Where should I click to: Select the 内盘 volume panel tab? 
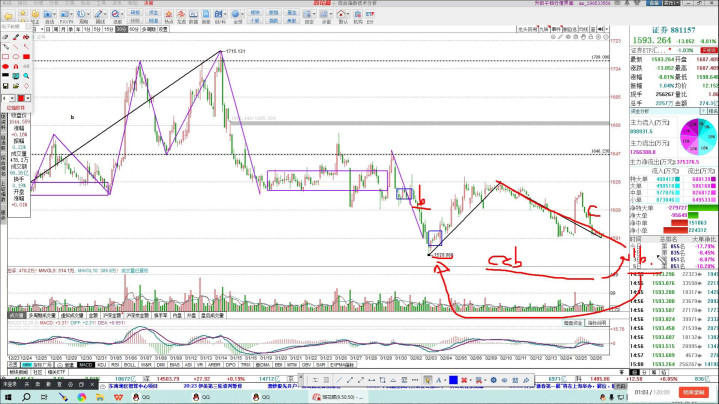[x=177, y=315]
